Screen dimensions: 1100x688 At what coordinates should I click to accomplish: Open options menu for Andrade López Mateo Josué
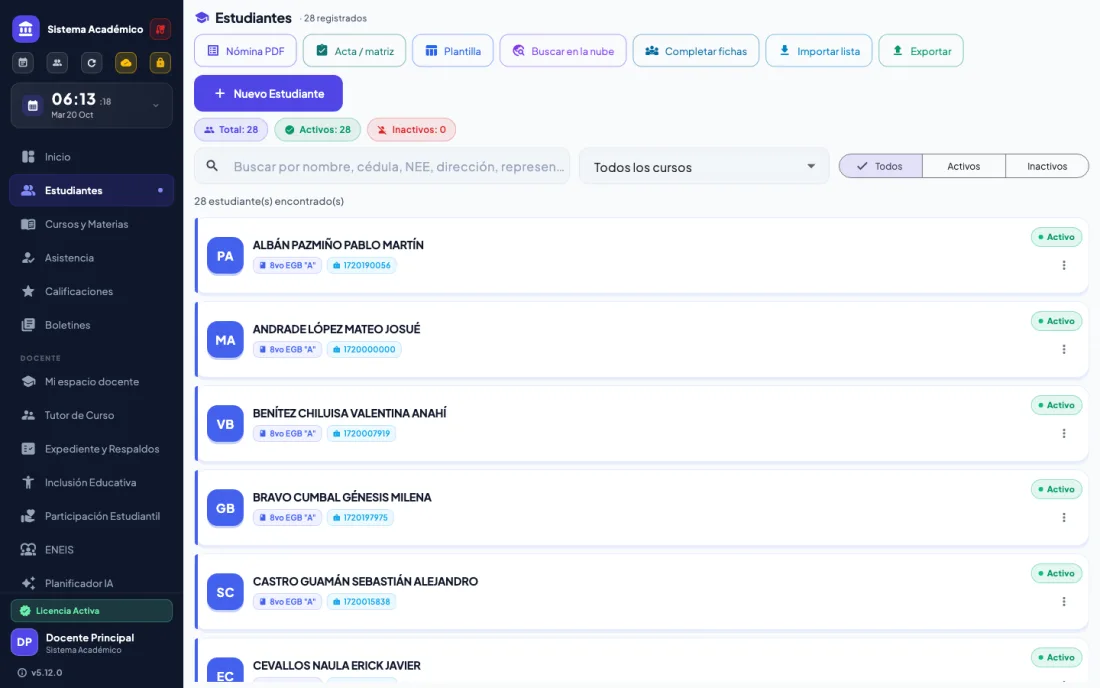click(1064, 349)
